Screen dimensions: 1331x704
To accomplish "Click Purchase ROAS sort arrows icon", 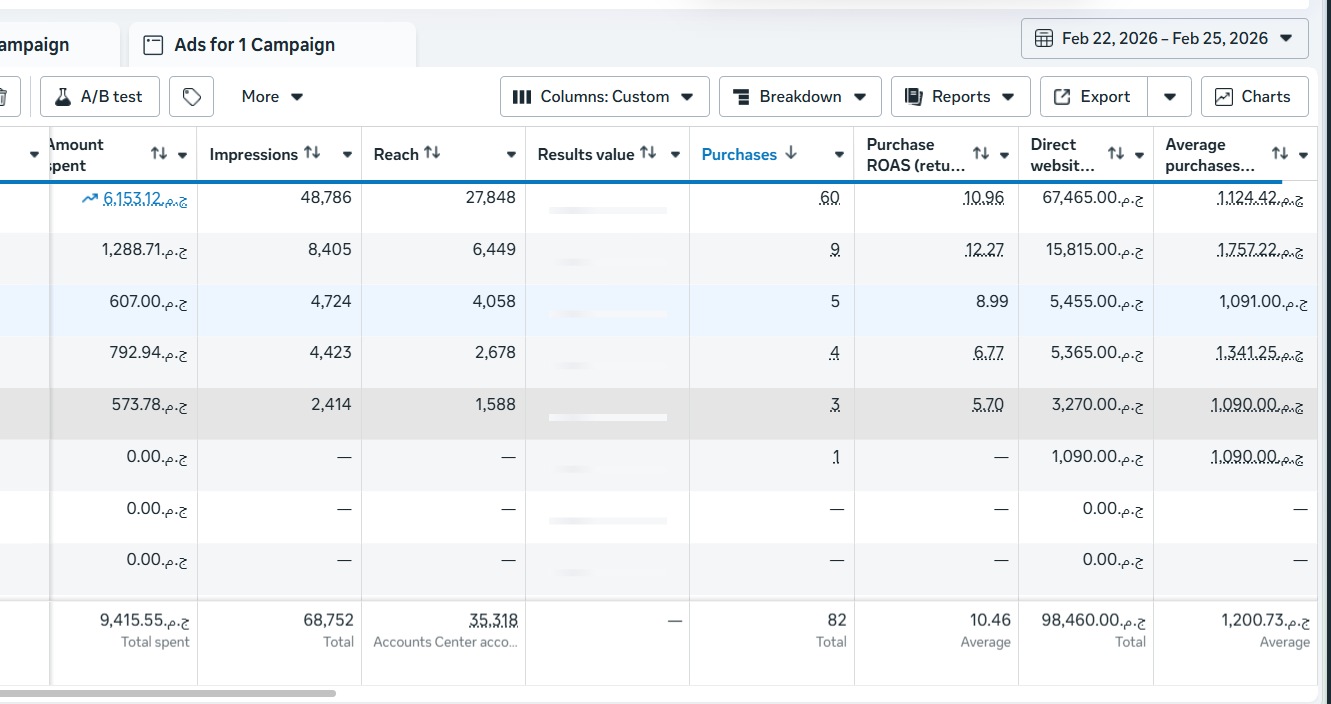I will 981,154.
